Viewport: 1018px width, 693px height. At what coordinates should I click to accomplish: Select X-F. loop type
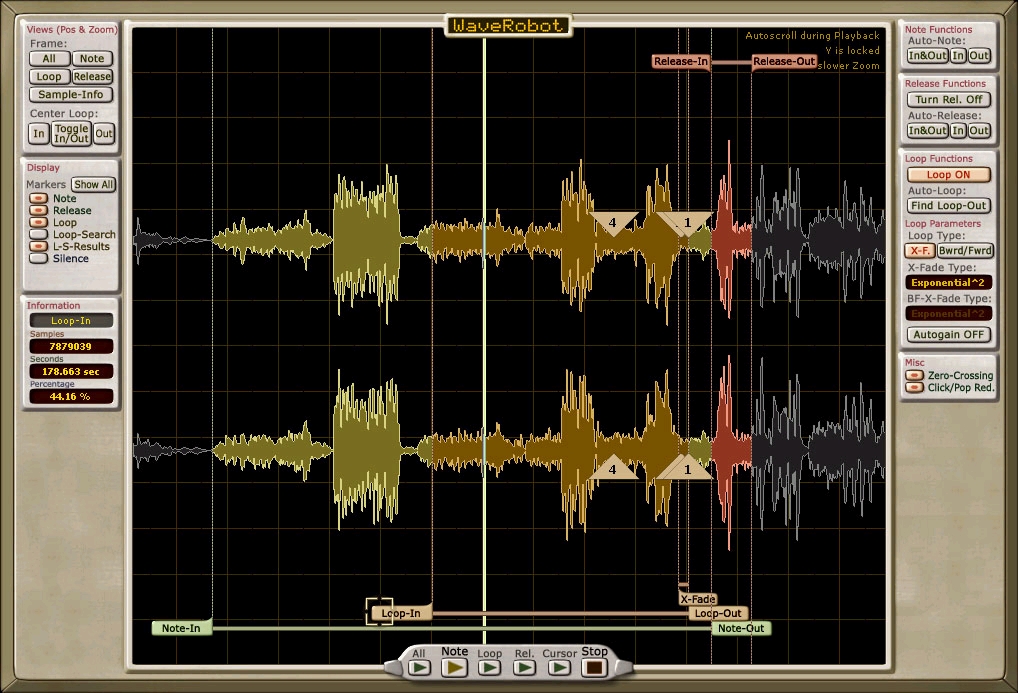[919, 251]
